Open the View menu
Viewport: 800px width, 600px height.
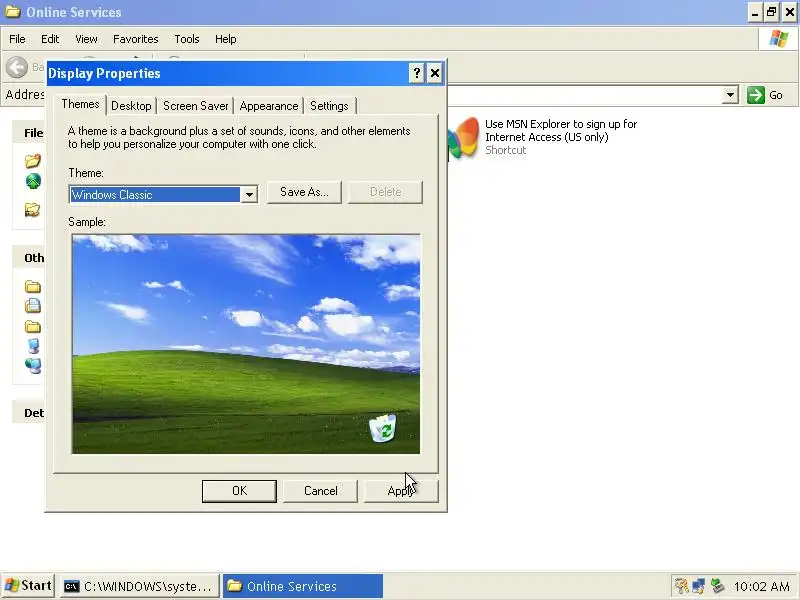tap(86, 39)
